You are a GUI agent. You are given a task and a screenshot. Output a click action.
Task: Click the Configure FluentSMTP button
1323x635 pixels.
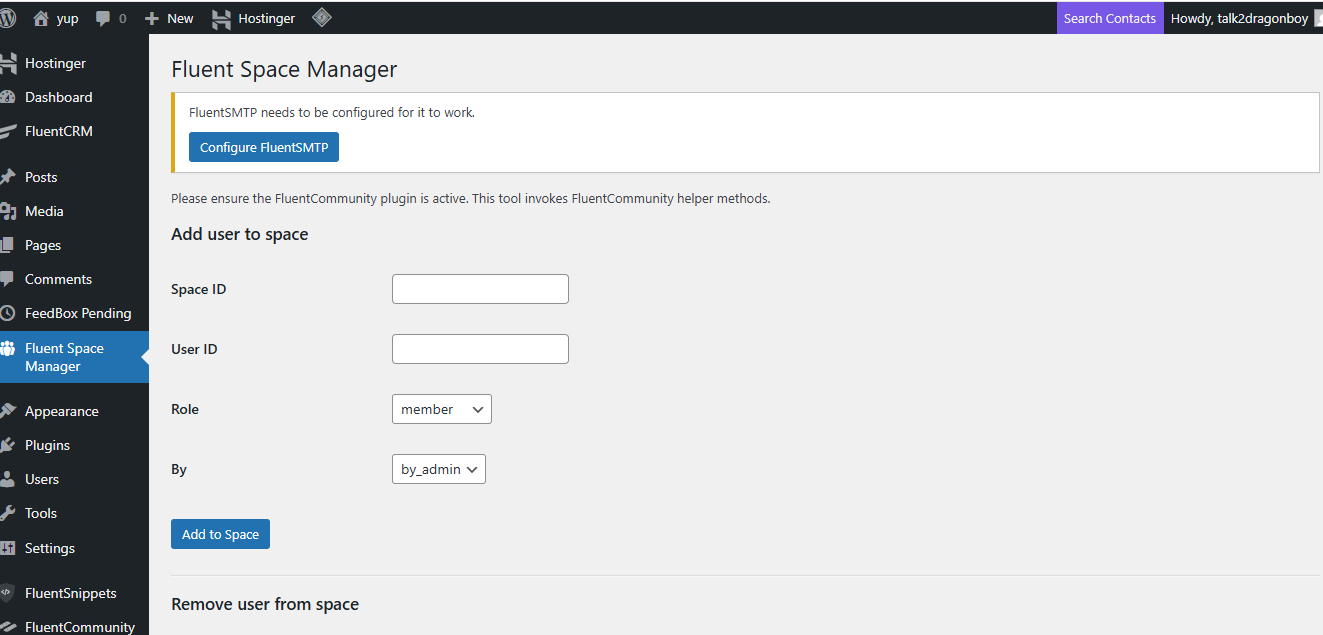[264, 147]
